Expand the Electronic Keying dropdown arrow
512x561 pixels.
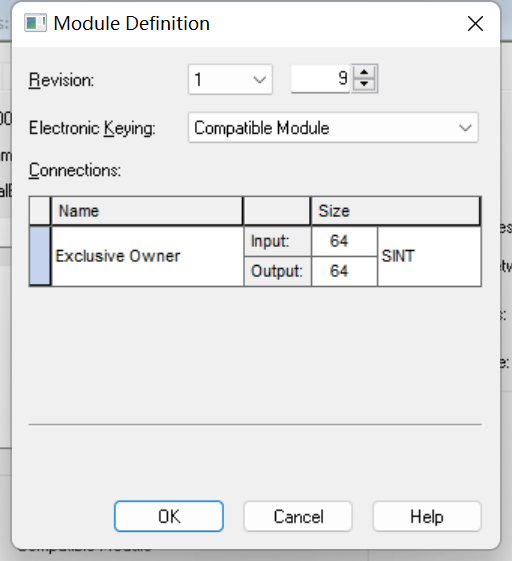[465, 128]
